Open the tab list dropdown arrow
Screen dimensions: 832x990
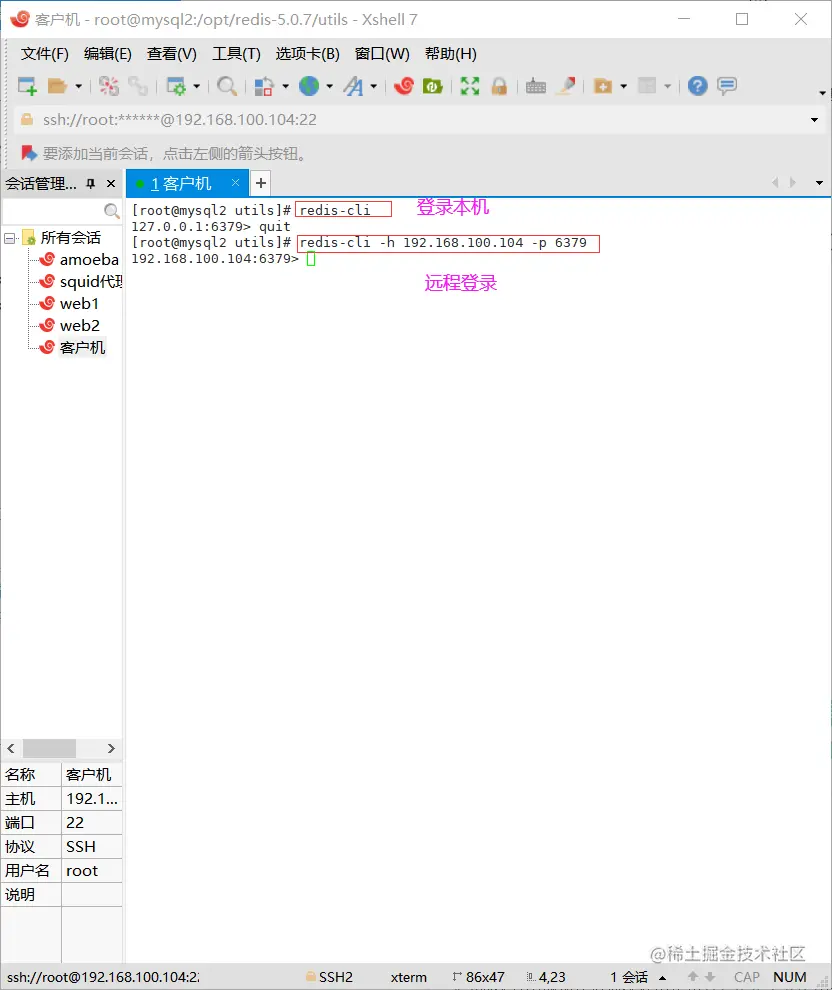[819, 183]
